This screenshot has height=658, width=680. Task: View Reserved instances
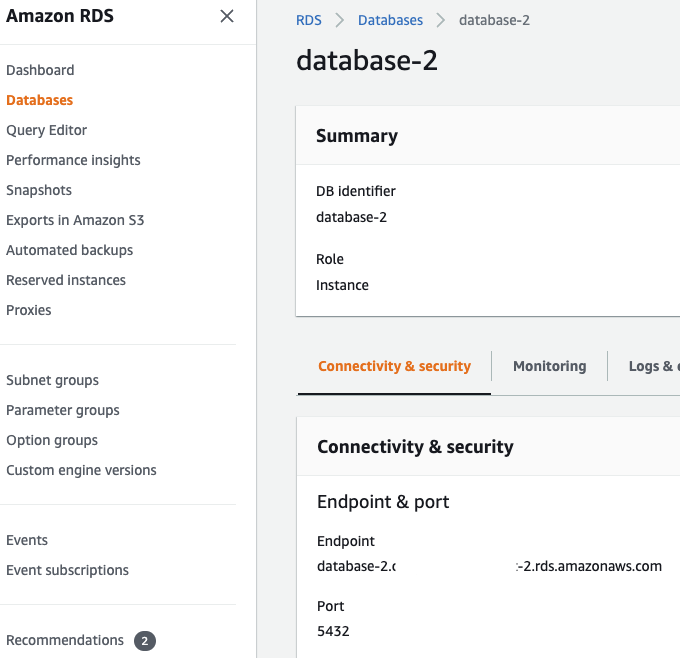pyautogui.click(x=66, y=280)
